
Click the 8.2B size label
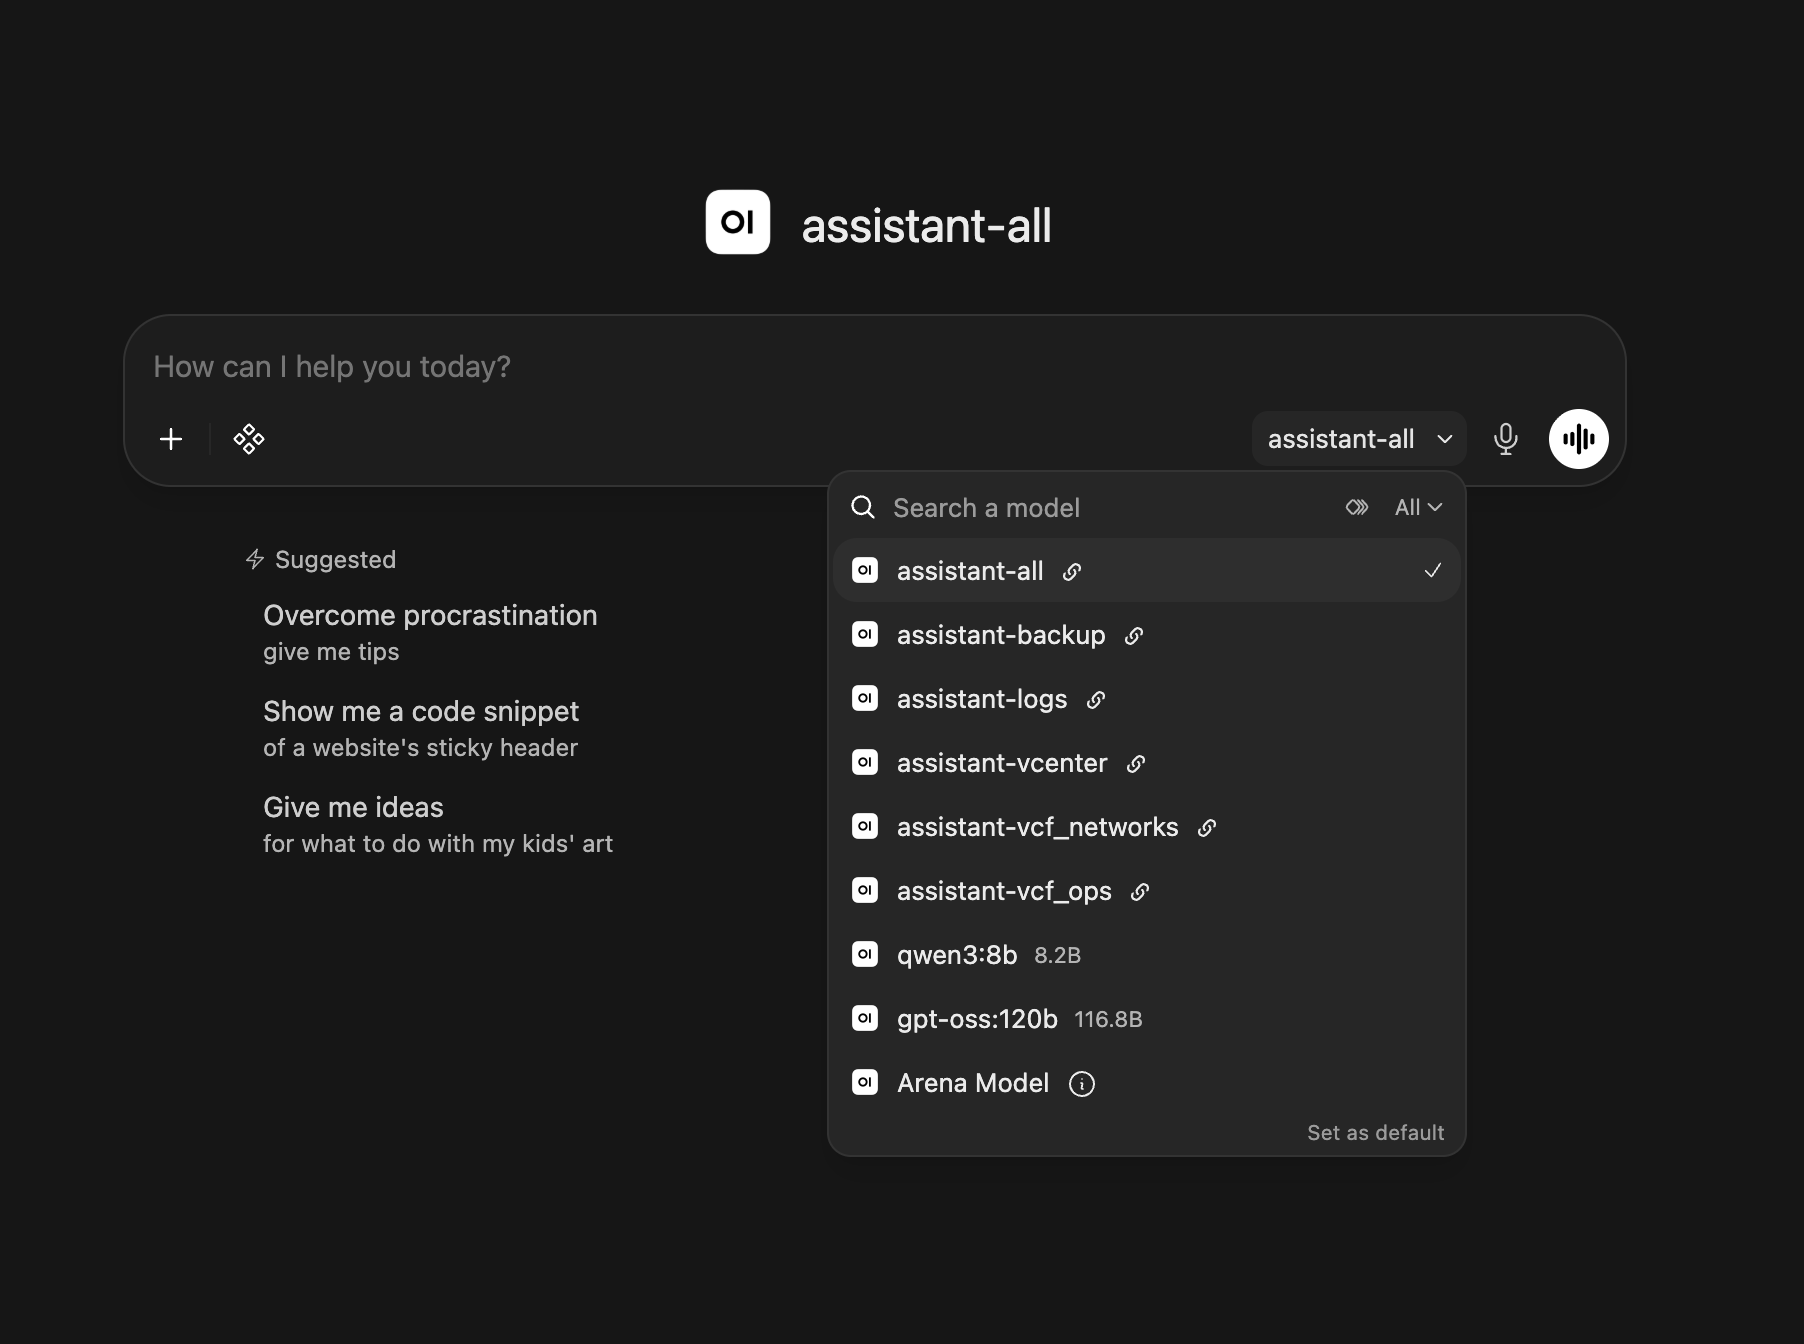pos(1057,955)
